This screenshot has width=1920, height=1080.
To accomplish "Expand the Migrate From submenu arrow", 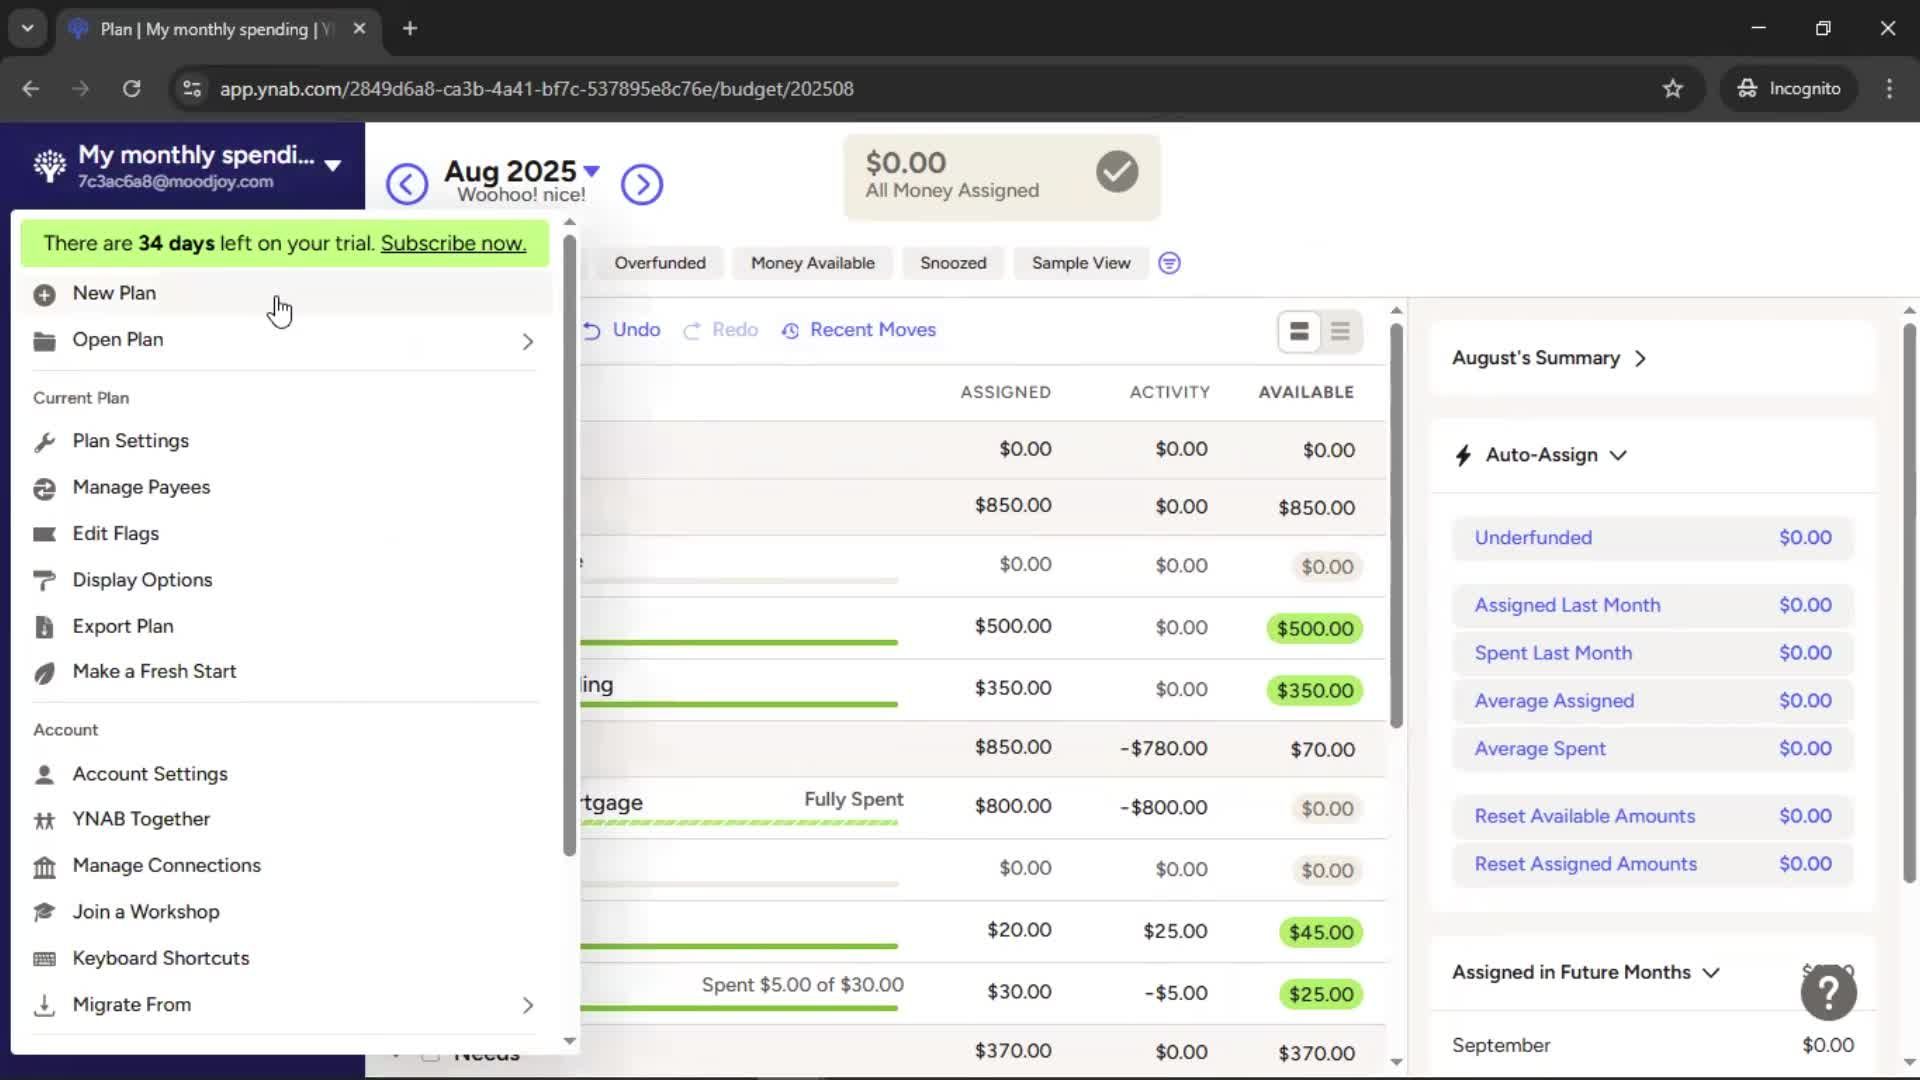I will click(x=528, y=1005).
